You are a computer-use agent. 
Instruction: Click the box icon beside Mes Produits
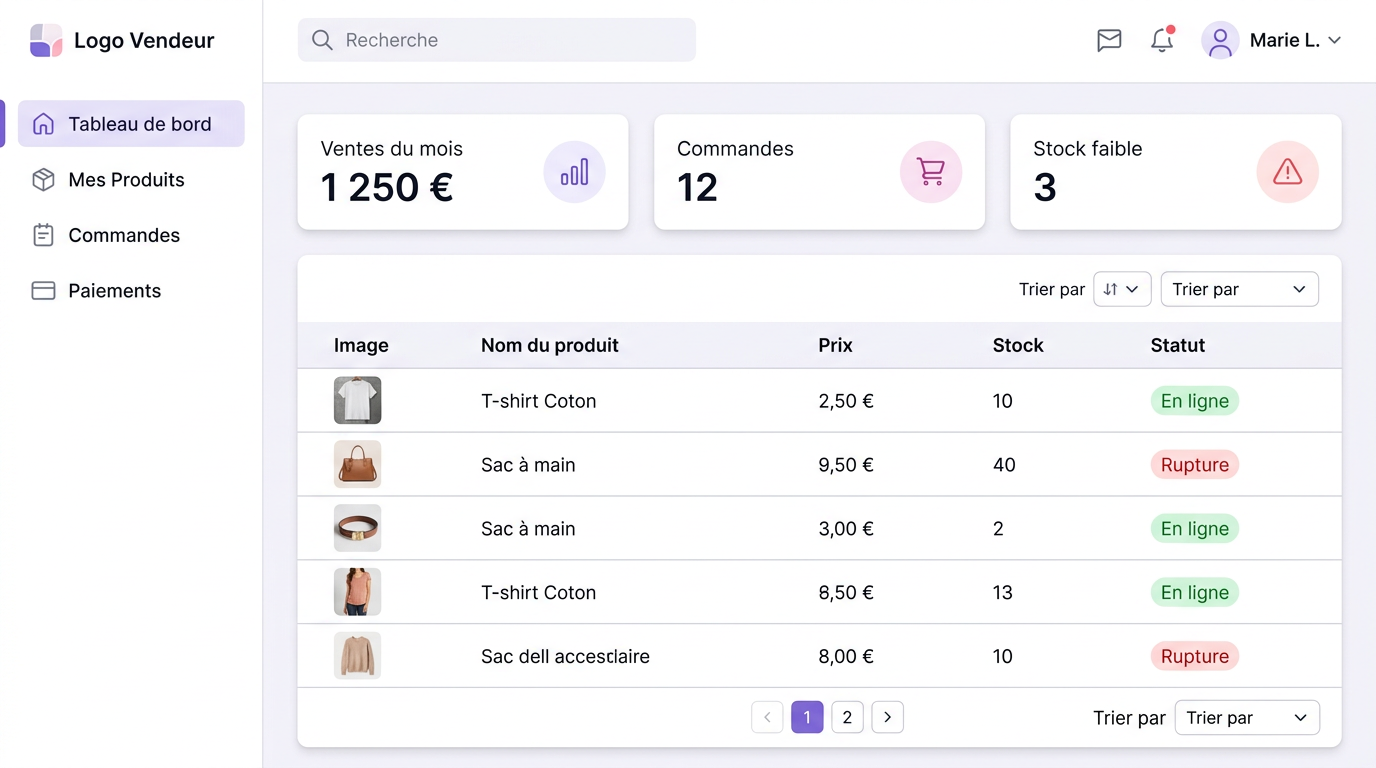pos(43,180)
